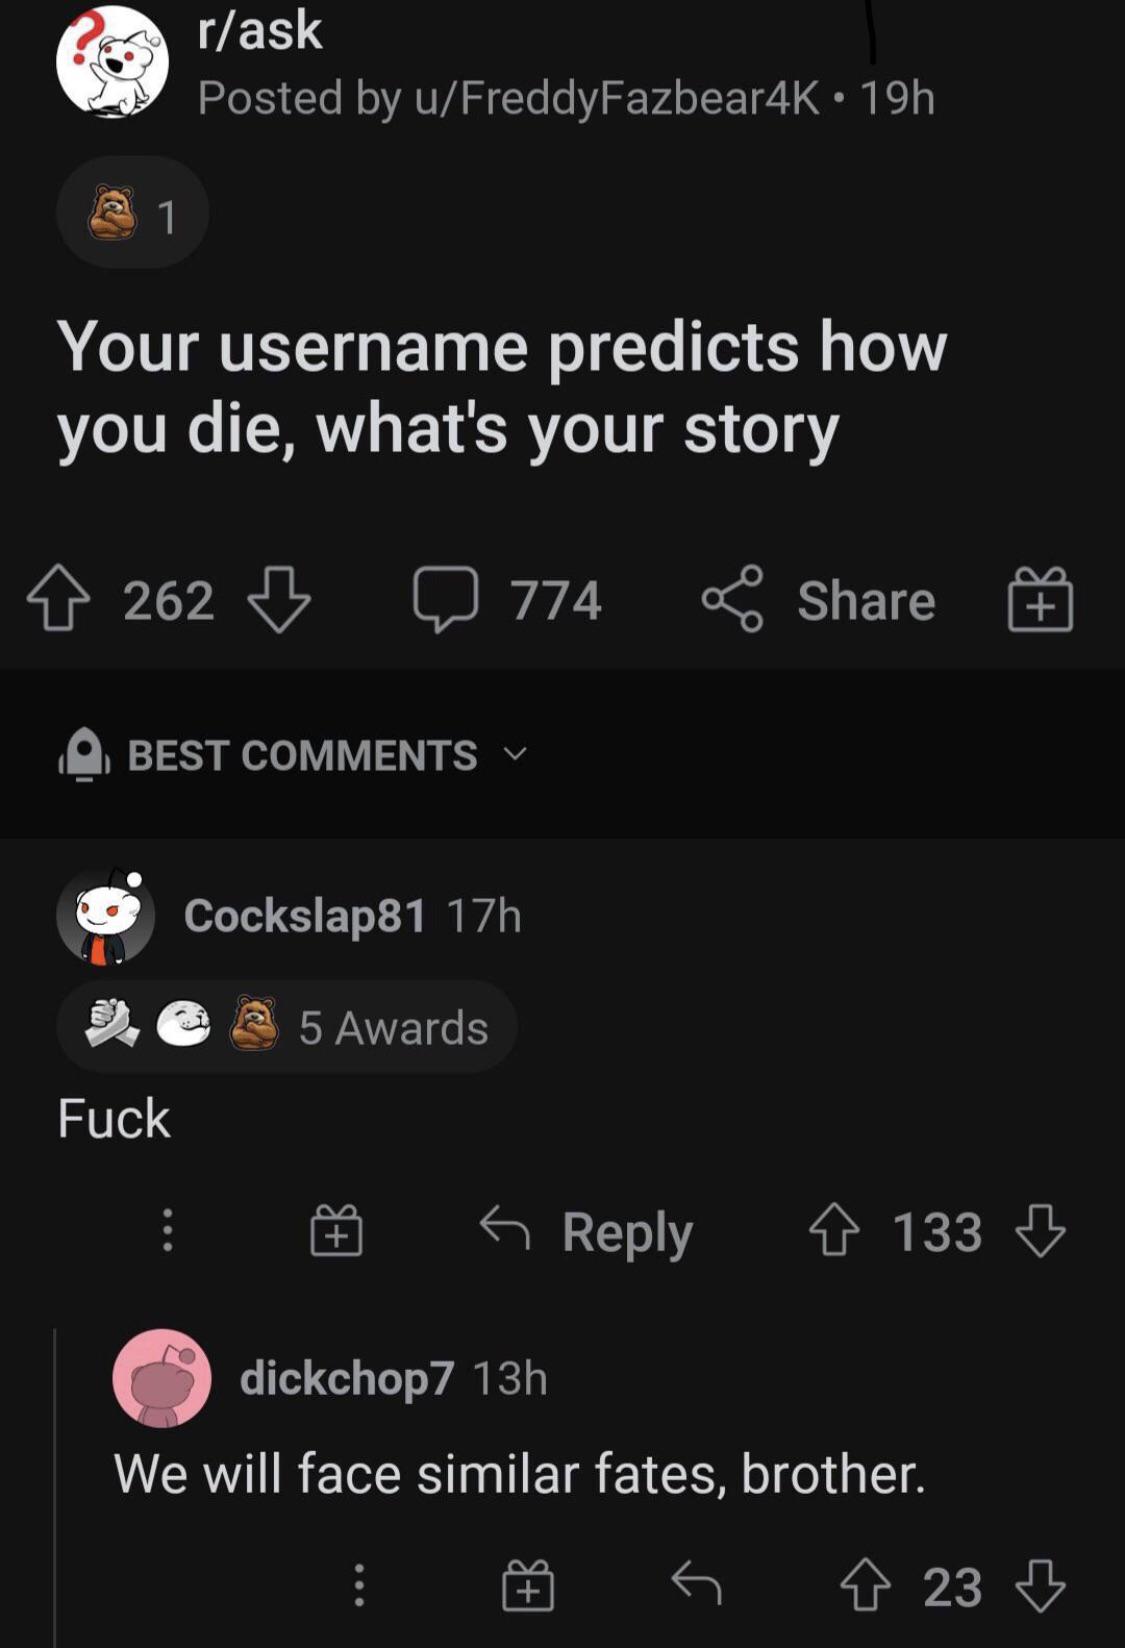Open more options on dickchop7's reply
Screen dimensions: 1125x1648
[359, 1585]
